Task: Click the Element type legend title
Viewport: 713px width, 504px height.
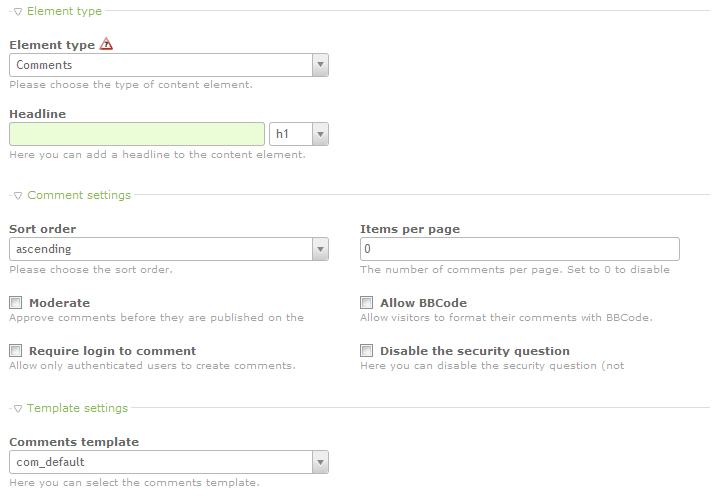Action: (x=65, y=11)
